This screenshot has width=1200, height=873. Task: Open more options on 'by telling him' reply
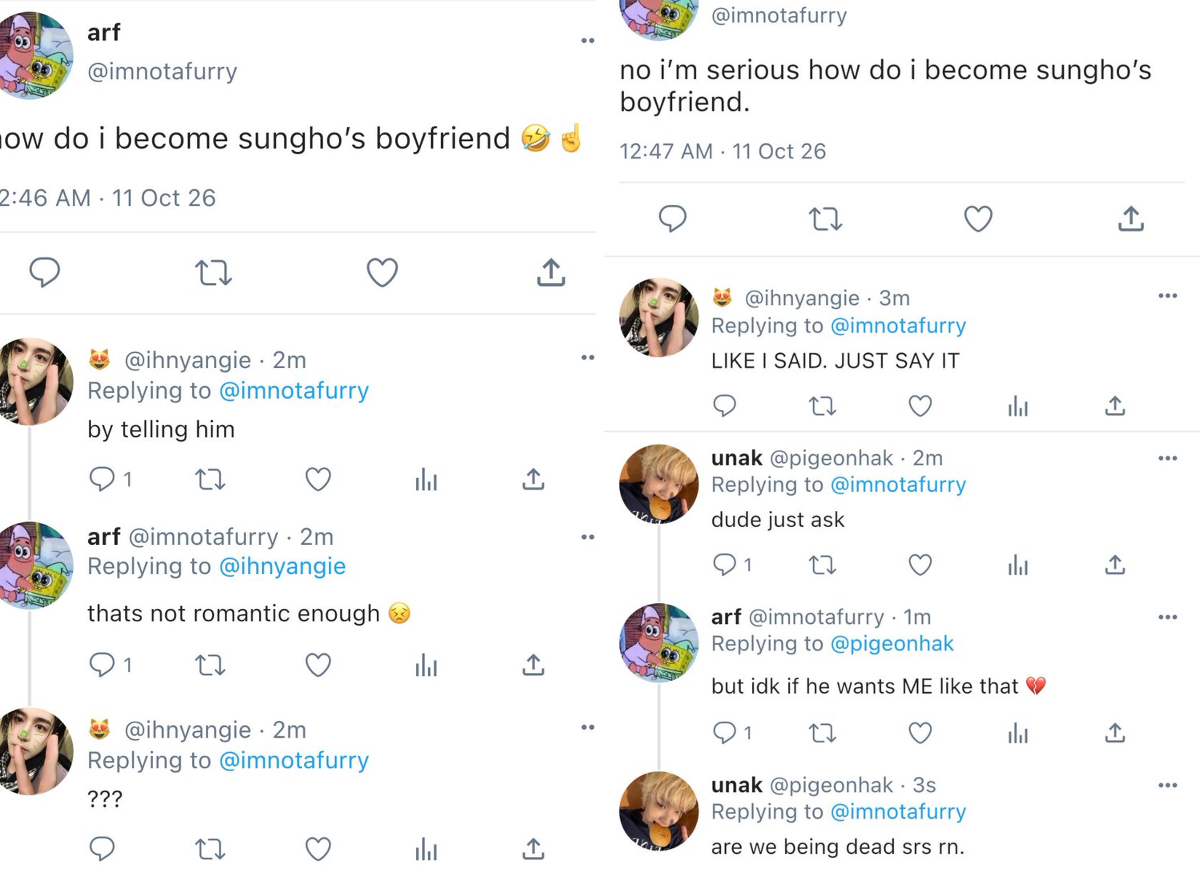587,357
